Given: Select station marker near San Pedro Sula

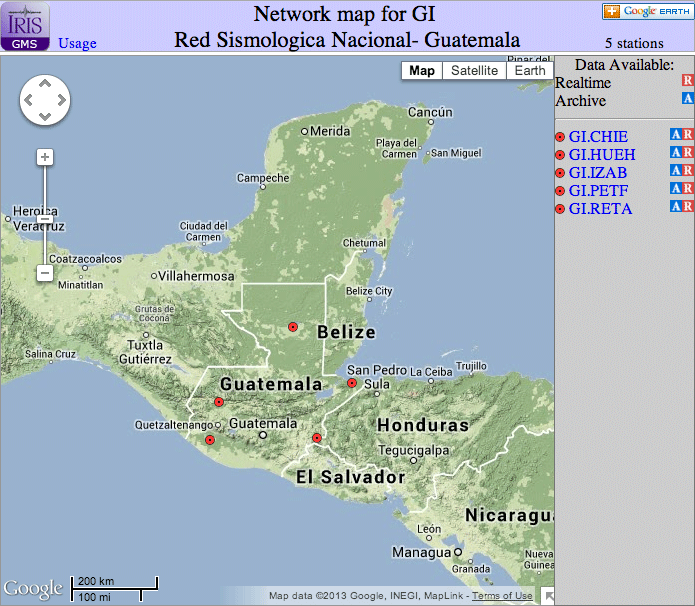Looking at the screenshot, I should click(352, 383).
